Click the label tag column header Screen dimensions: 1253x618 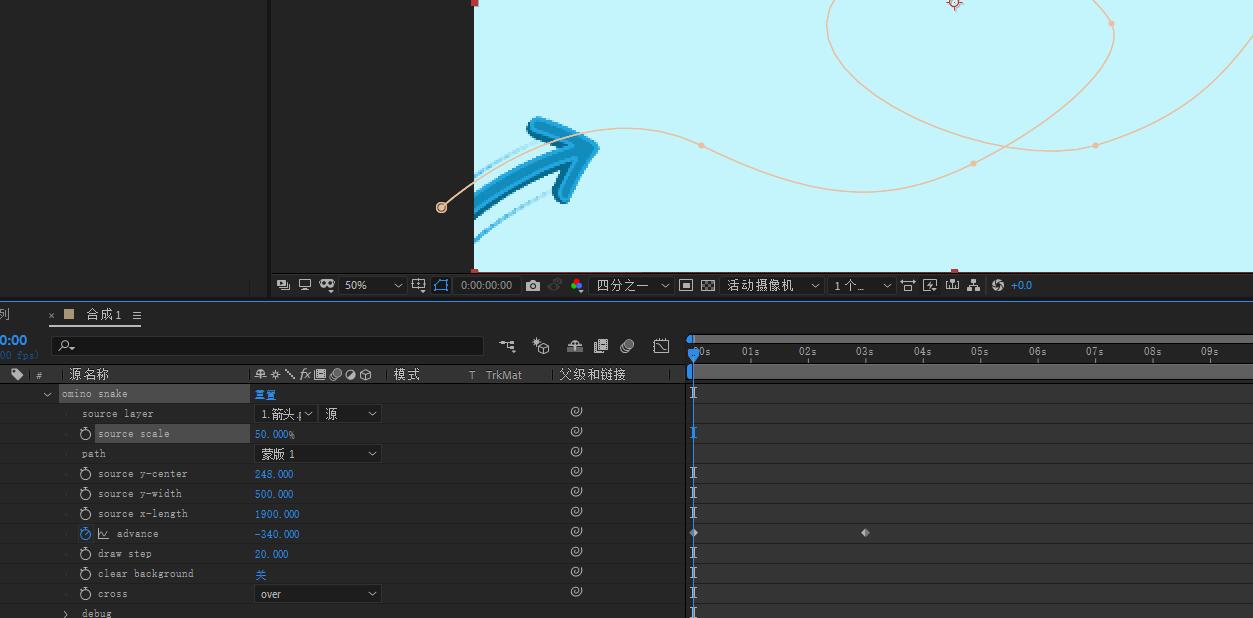click(17, 374)
